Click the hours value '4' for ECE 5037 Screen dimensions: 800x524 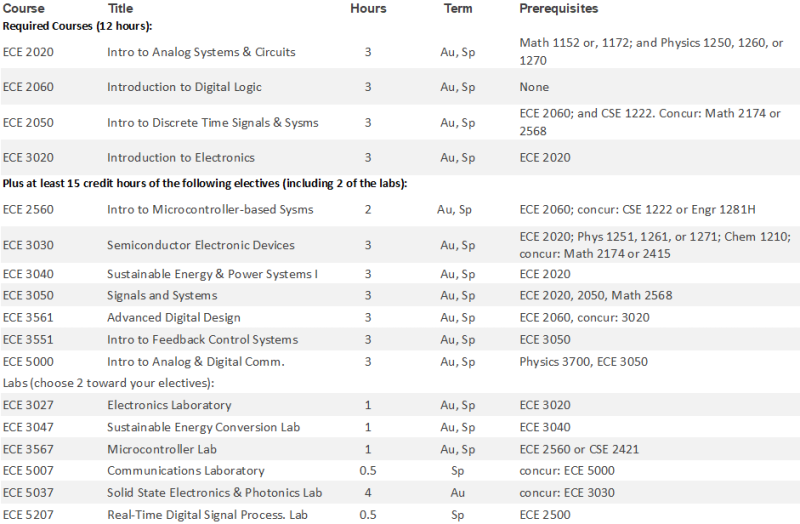(368, 493)
